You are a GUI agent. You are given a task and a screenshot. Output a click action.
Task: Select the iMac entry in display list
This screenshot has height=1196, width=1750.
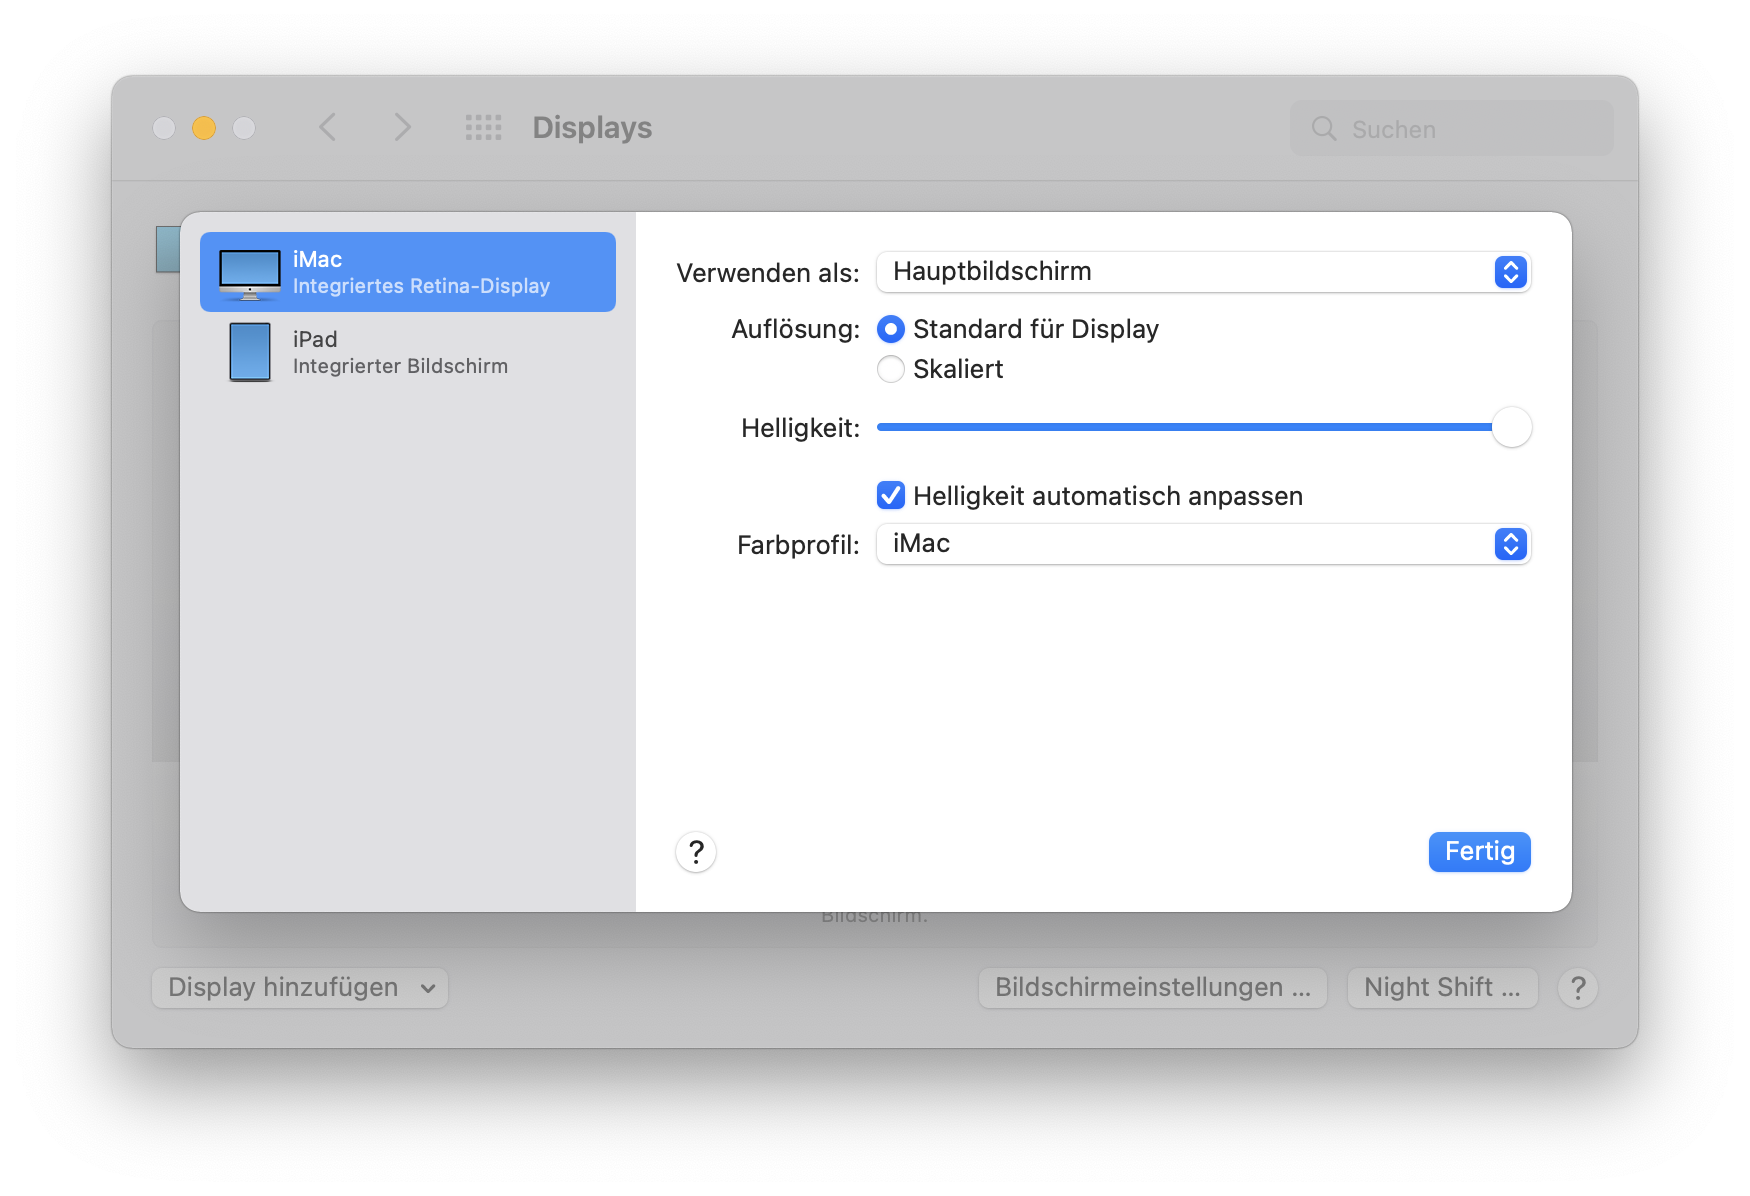(x=420, y=272)
